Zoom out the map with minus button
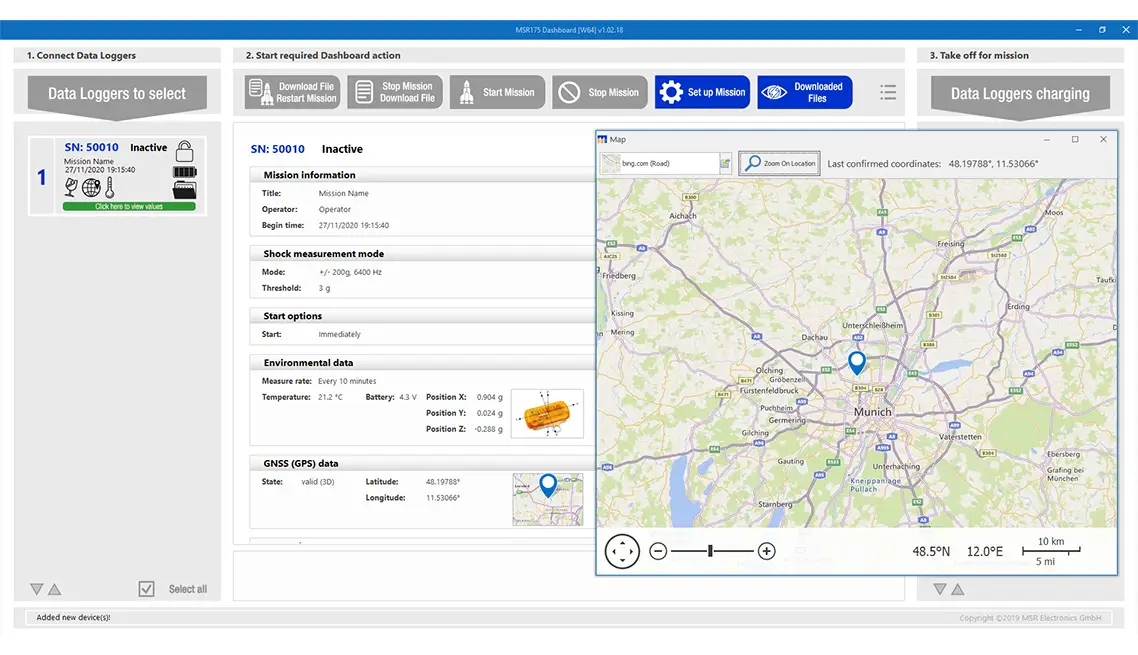The height and width of the screenshot is (655, 1138). tap(658, 551)
